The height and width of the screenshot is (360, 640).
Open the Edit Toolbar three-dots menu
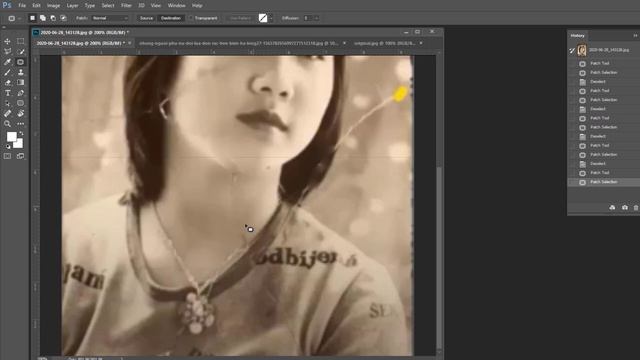20,124
